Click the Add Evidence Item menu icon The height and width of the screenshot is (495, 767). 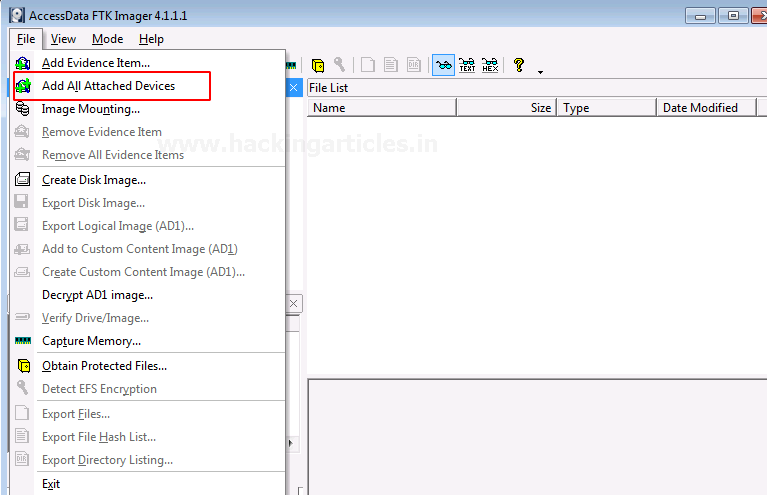click(x=23, y=63)
